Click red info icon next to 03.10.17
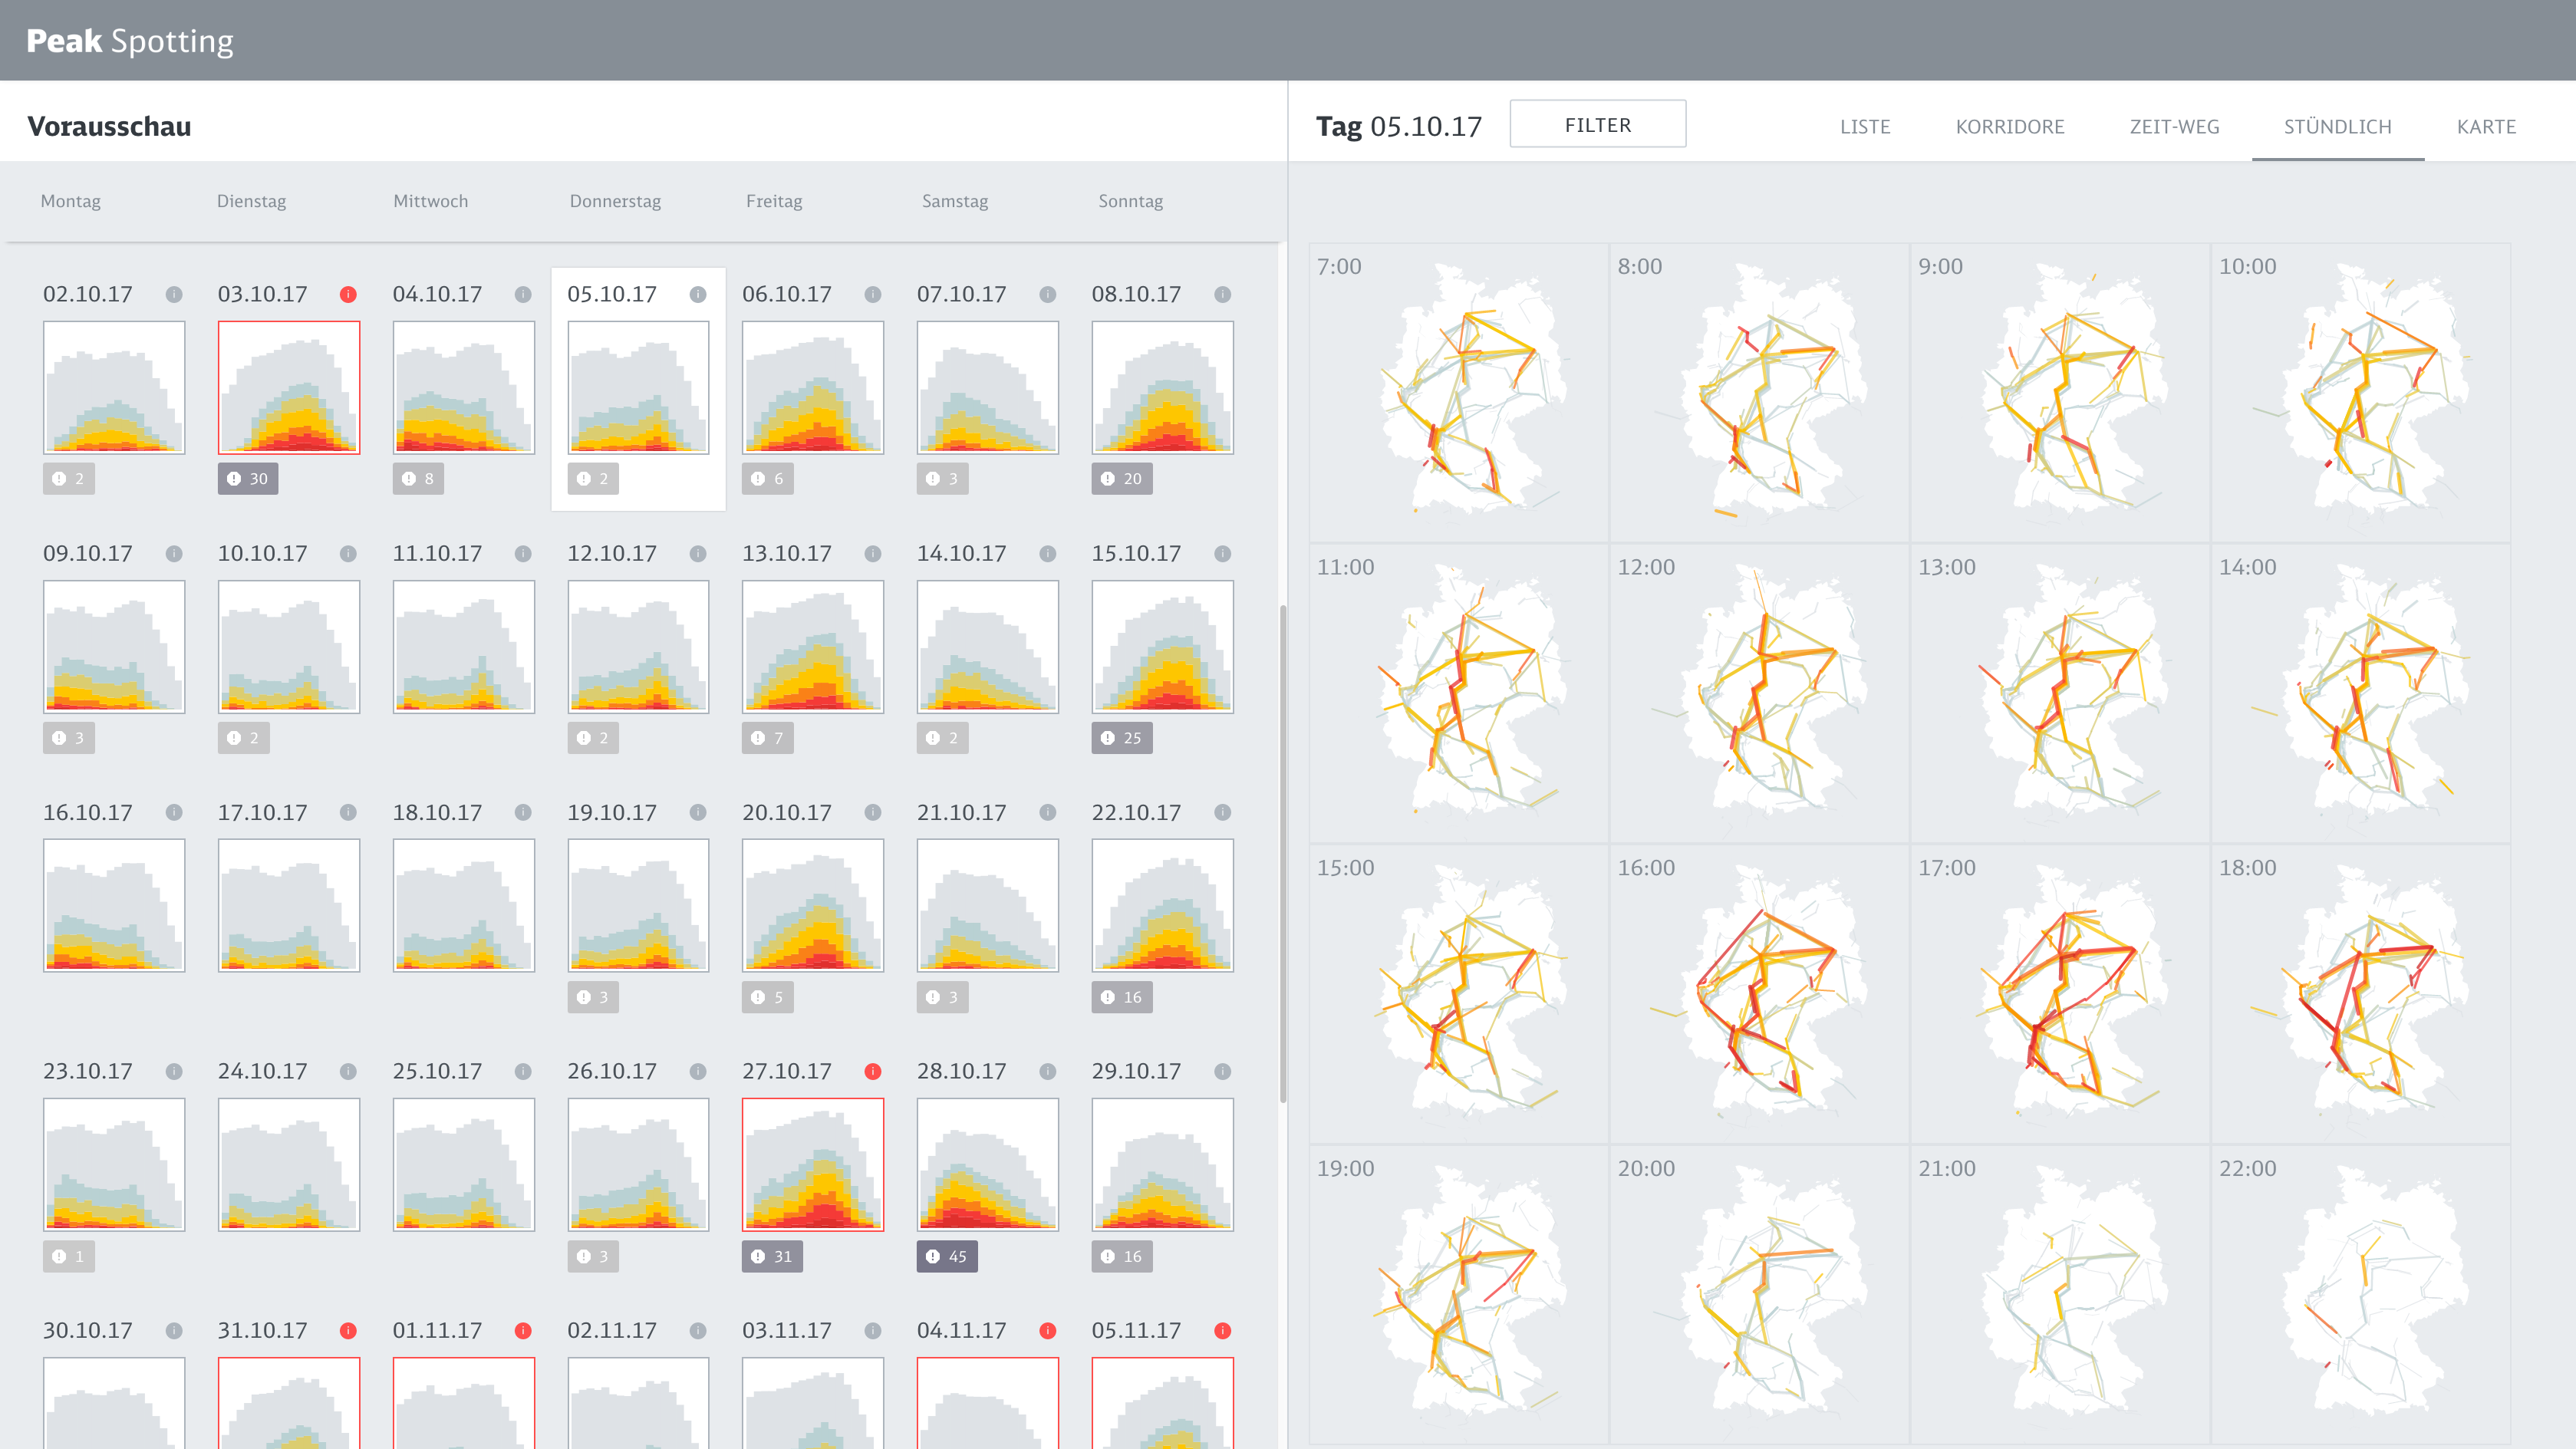 pos(348,294)
